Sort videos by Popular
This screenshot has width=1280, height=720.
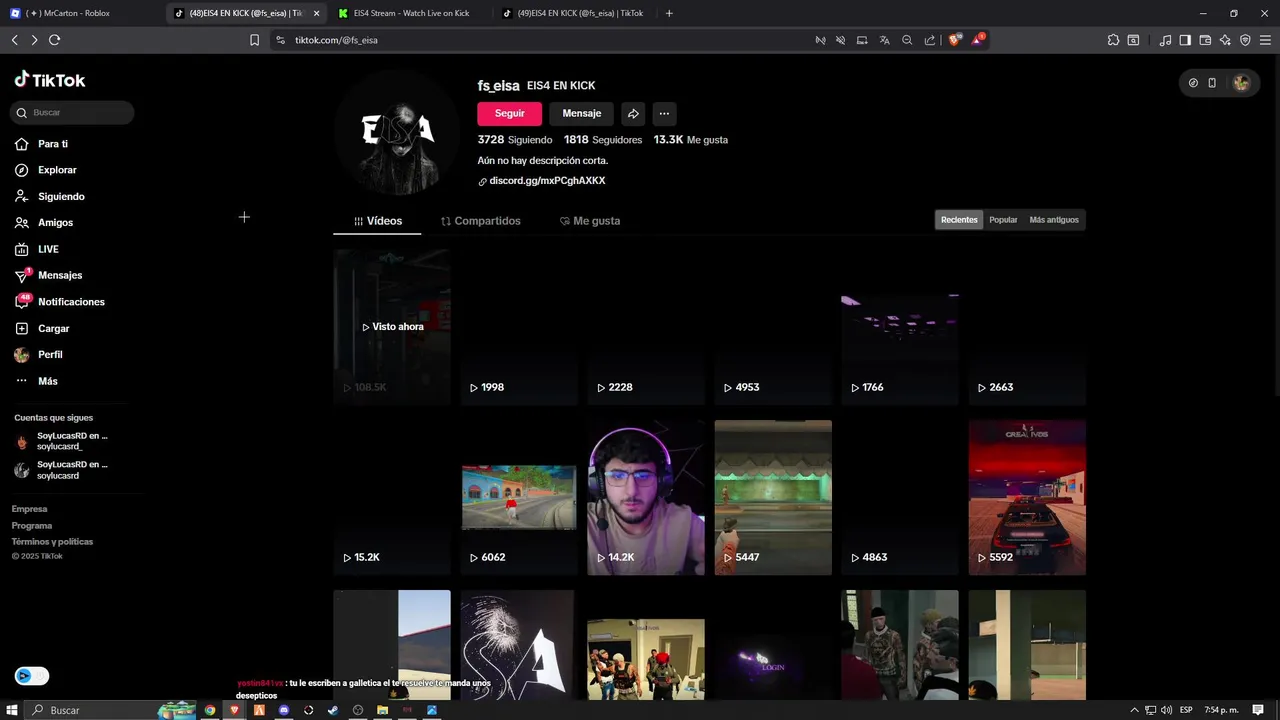coord(1003,220)
